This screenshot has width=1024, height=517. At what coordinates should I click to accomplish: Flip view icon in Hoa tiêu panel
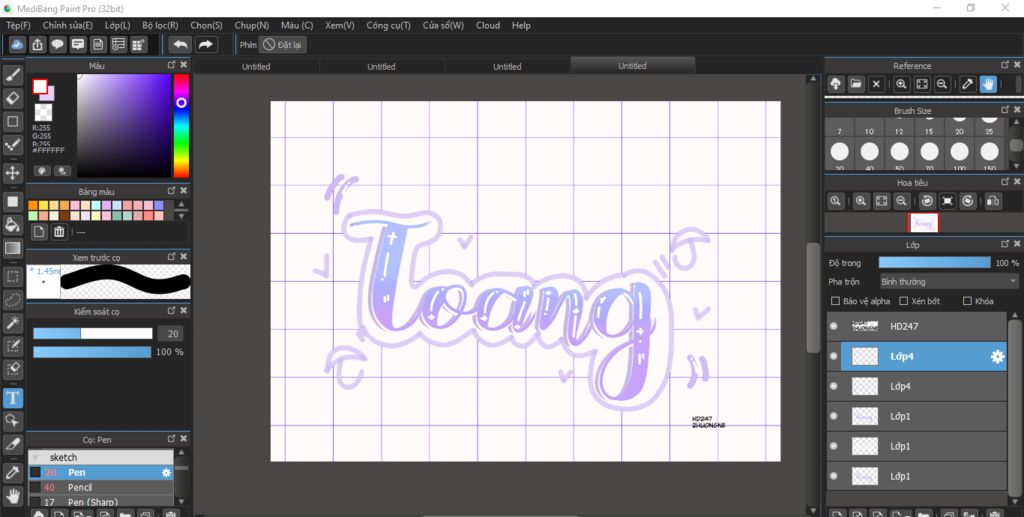pyautogui.click(x=993, y=201)
